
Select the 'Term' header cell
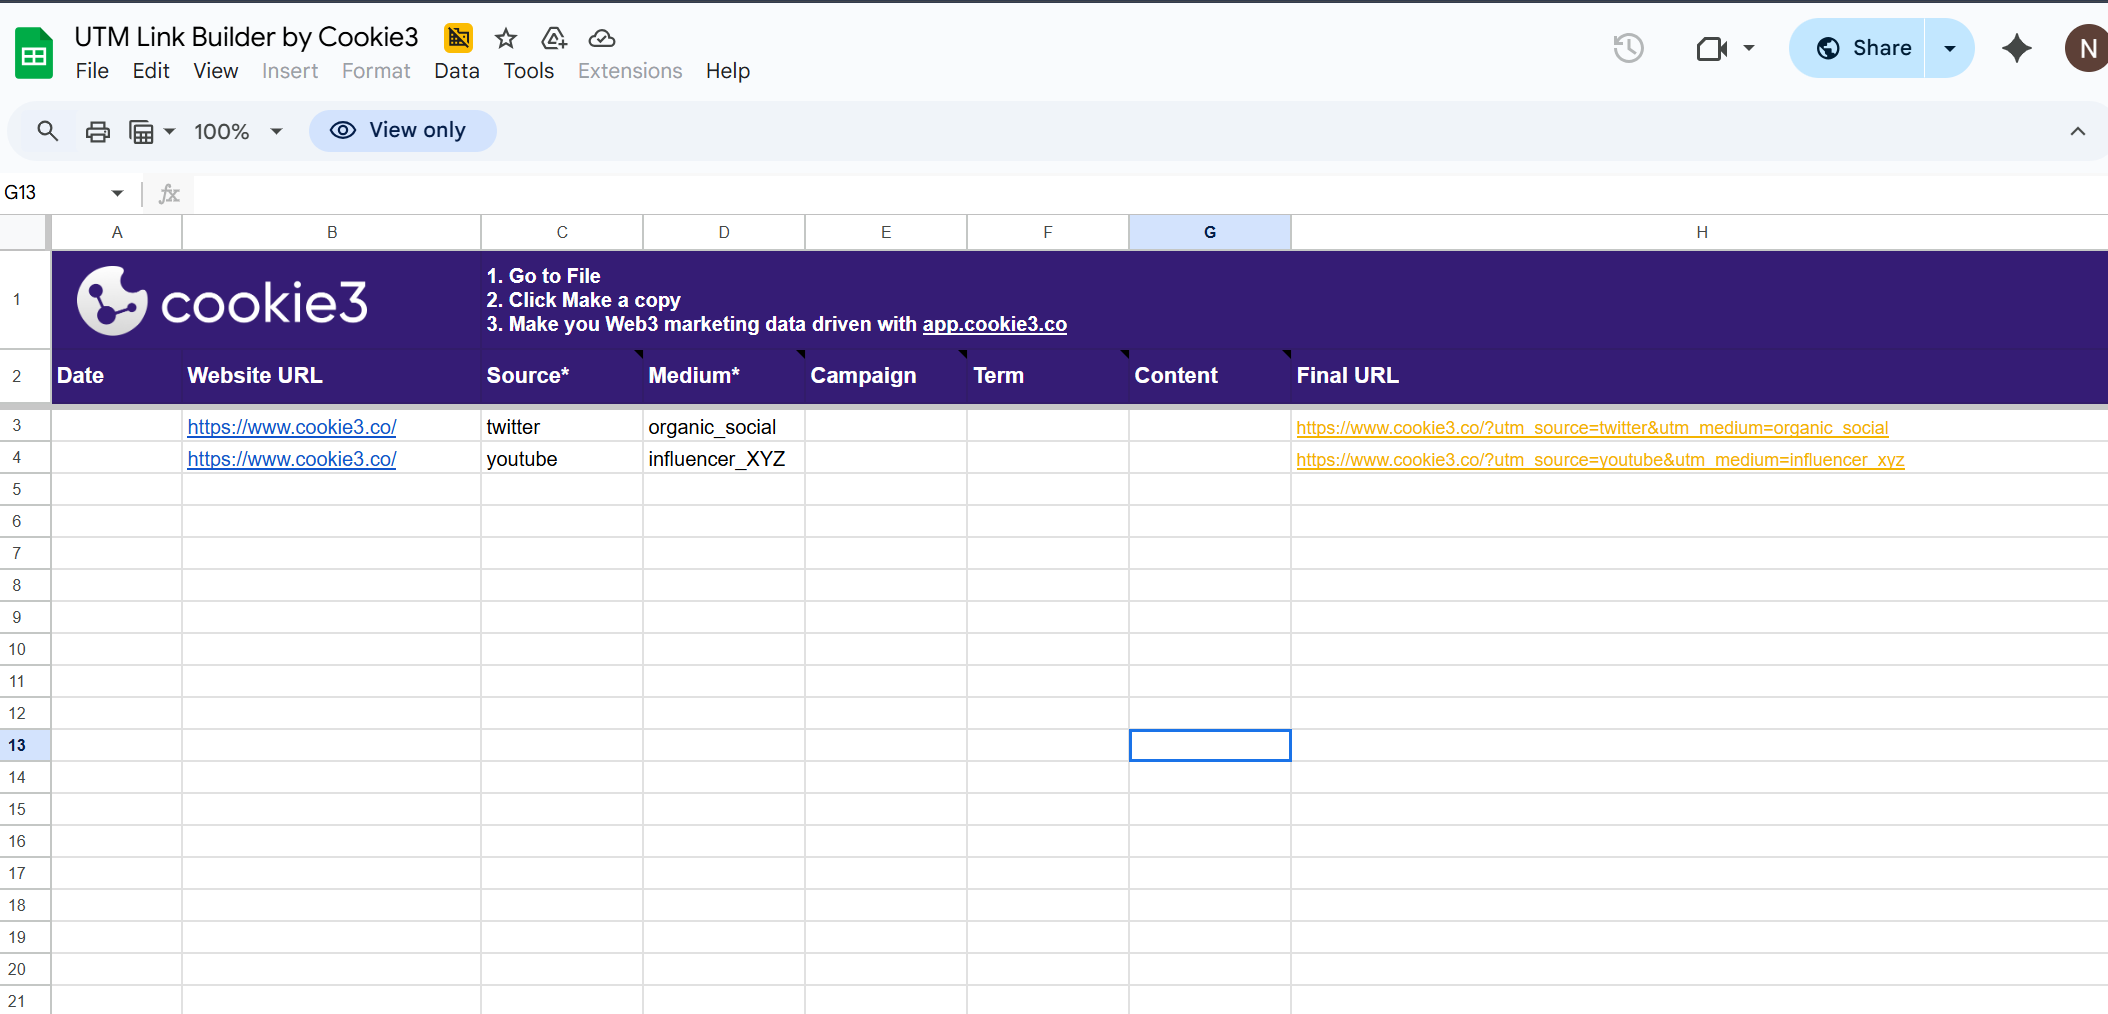[1048, 376]
